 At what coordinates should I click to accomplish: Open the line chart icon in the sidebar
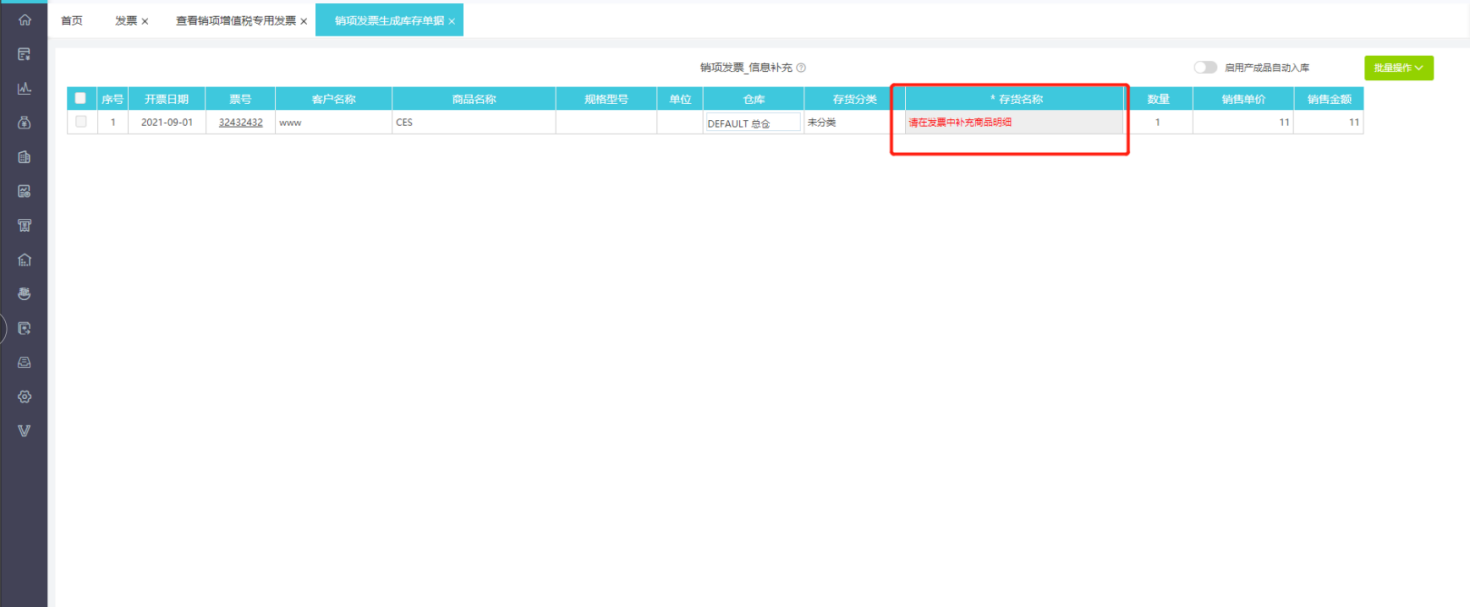click(24, 89)
